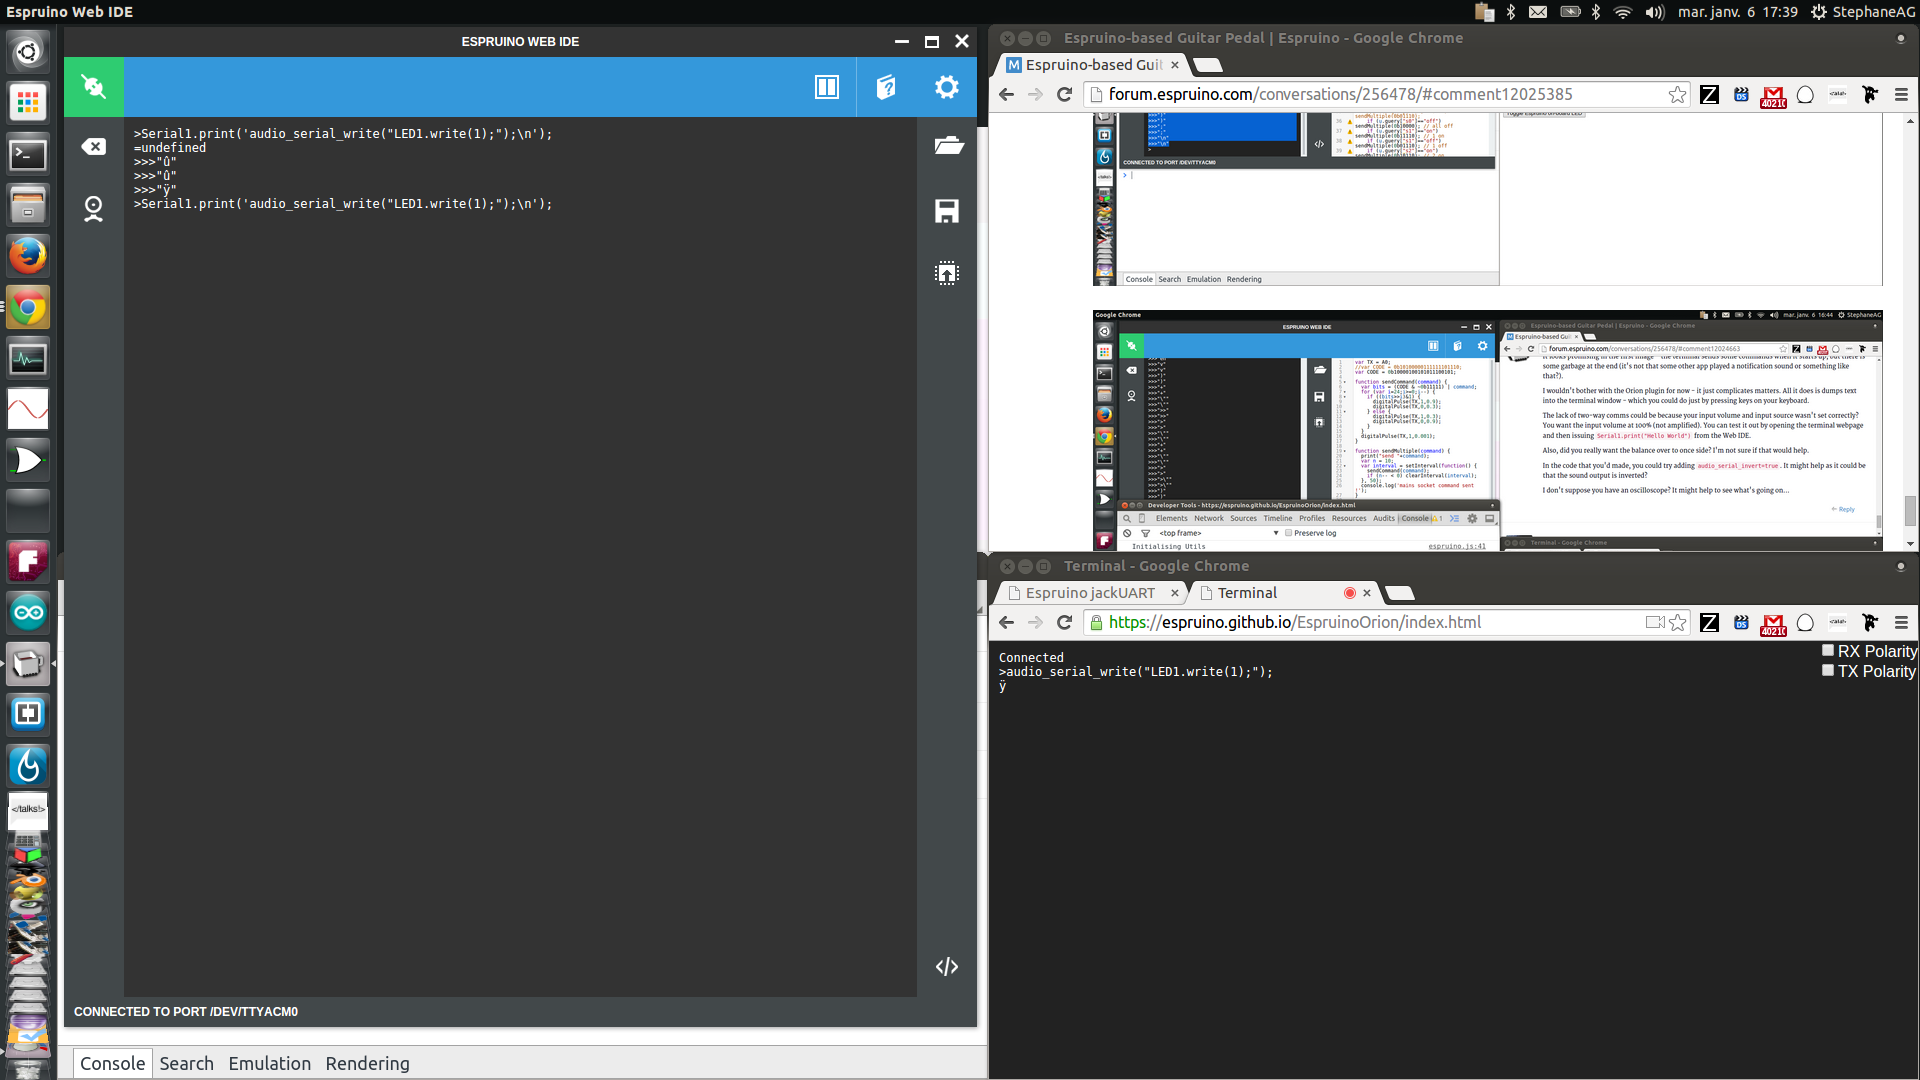Bookmark the EspruinoOrion page star
The height and width of the screenshot is (1080, 1920).
[x=1677, y=622]
